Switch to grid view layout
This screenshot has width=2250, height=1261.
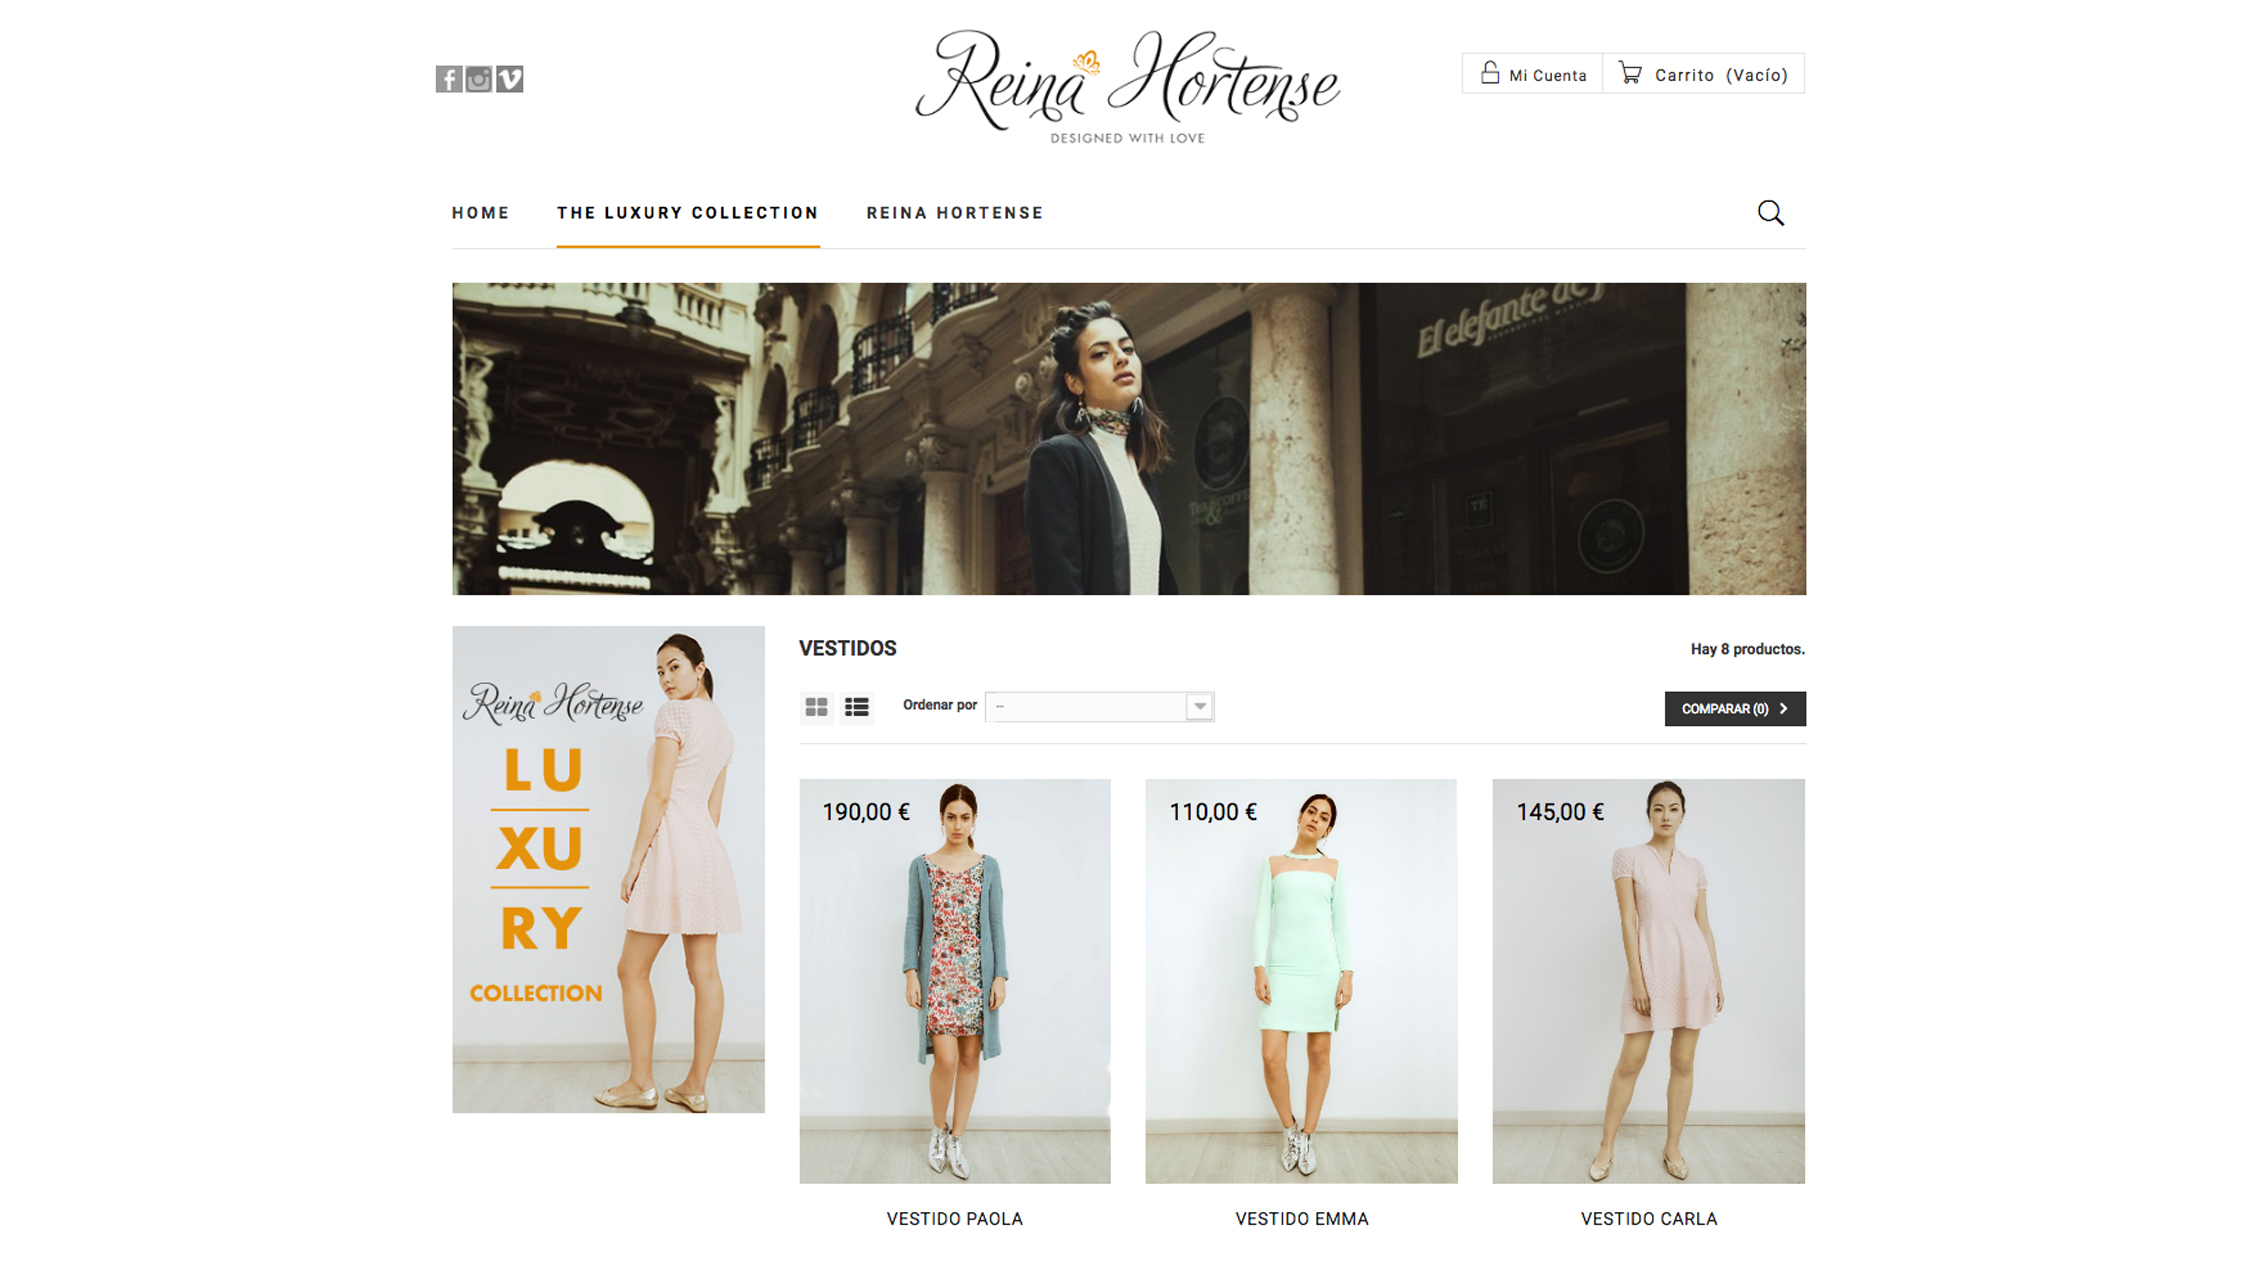click(816, 707)
